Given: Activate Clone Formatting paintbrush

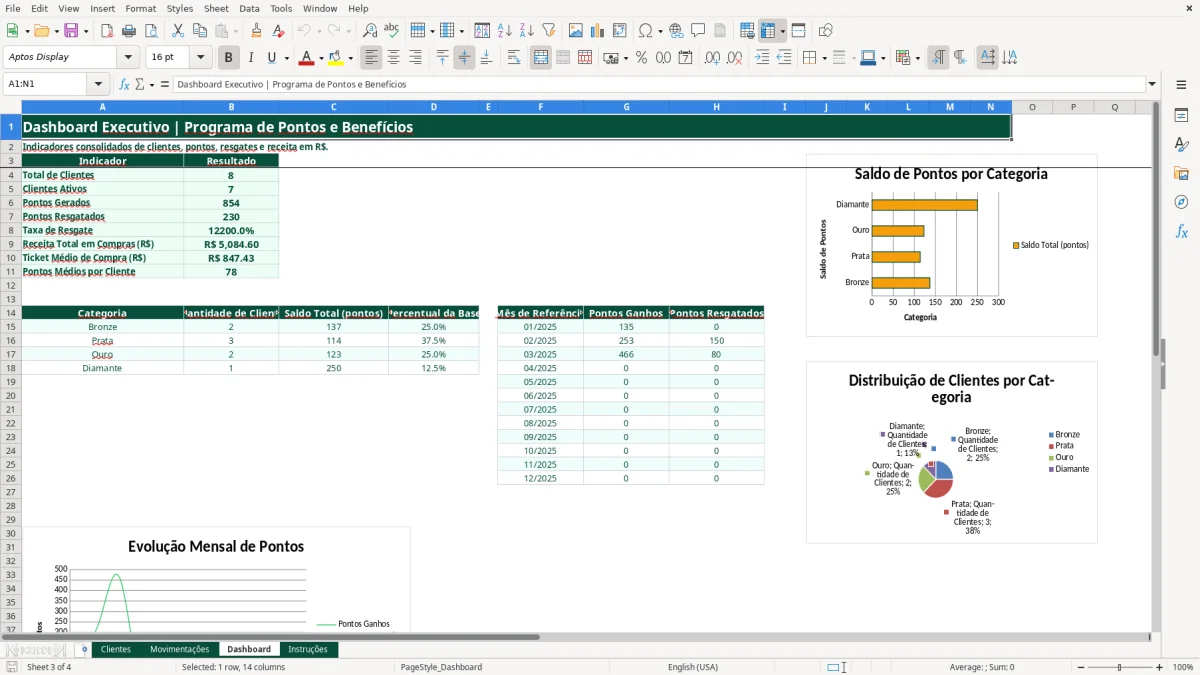Looking at the screenshot, I should click(257, 31).
